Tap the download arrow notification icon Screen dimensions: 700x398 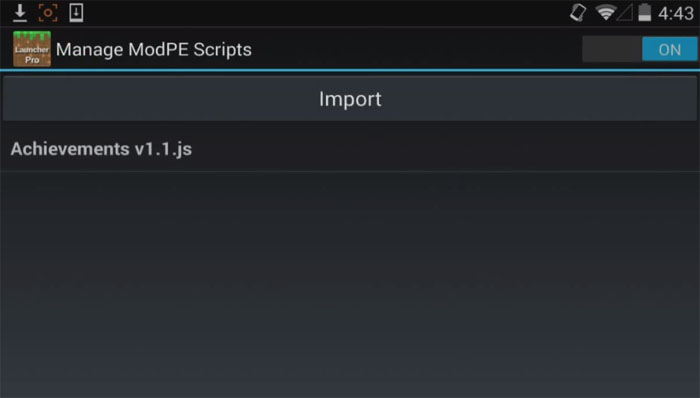[x=20, y=12]
